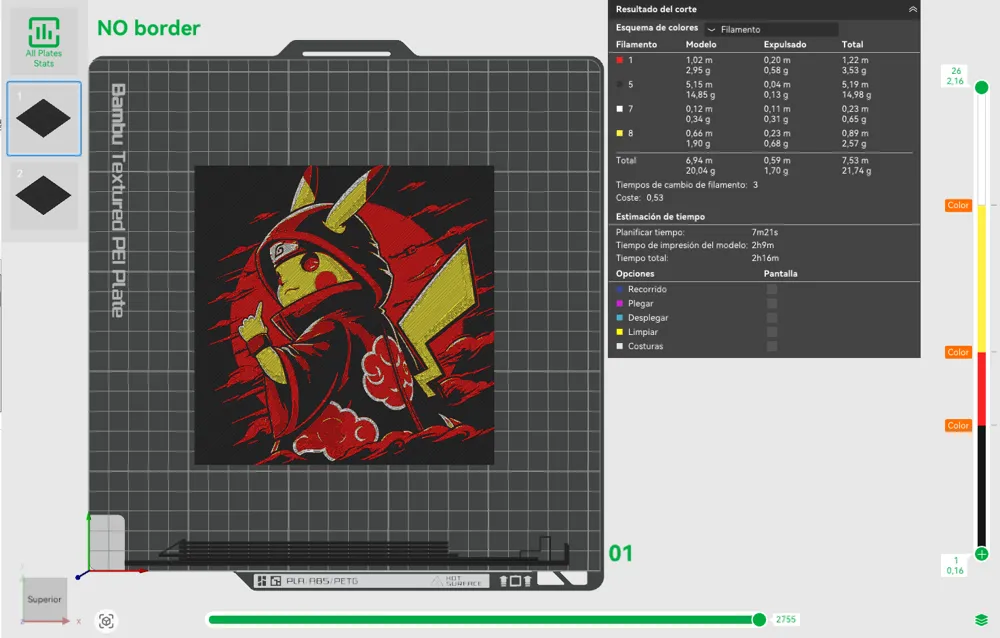The image size is (1000, 638).
Task: Click the topmost orange Color marker on layer slider
Action: coord(958,205)
